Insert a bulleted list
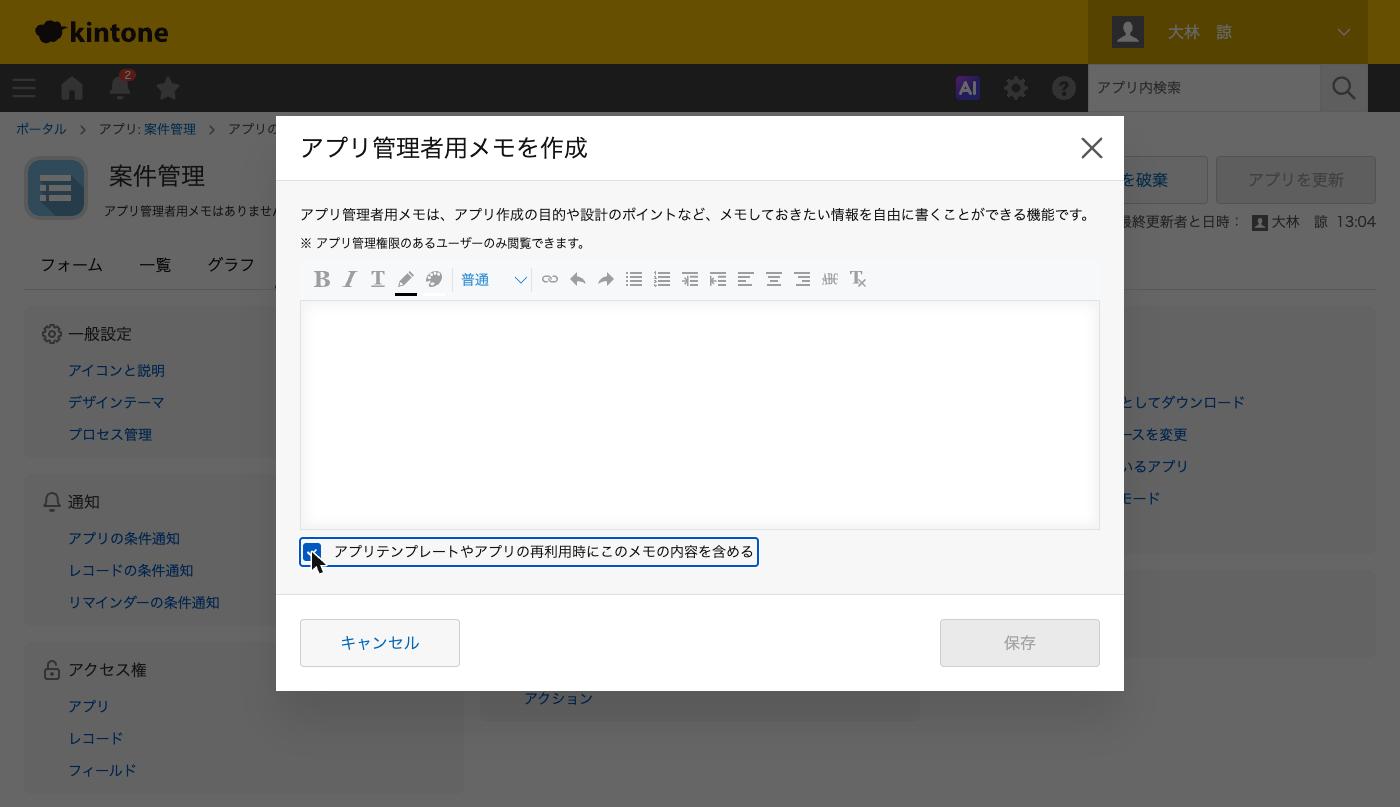Image resolution: width=1400 pixels, height=807 pixels. 634,280
